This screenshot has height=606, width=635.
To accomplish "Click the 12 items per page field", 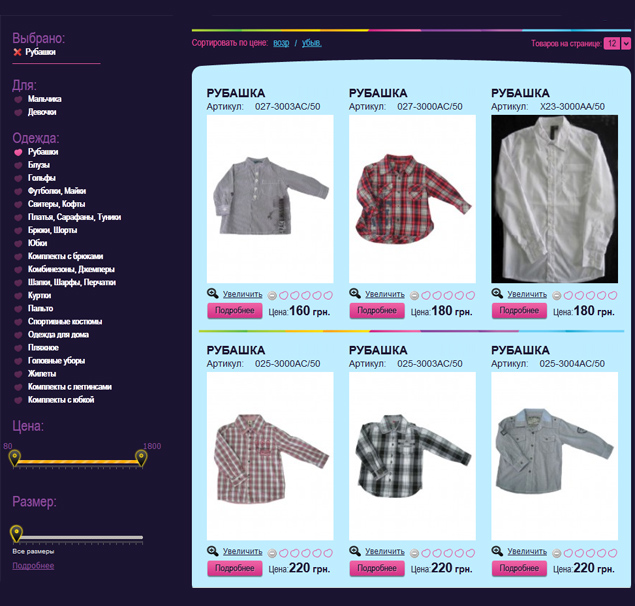I will 612,43.
